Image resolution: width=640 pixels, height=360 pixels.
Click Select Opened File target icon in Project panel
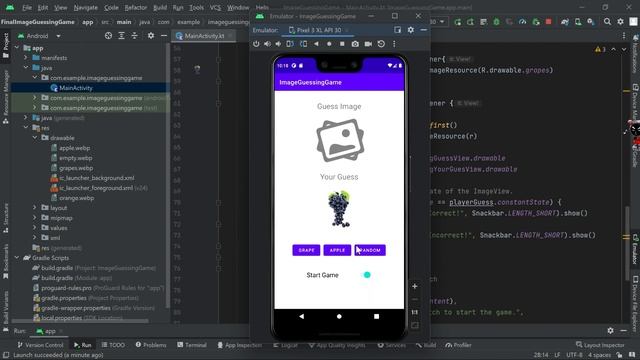[x=108, y=36]
